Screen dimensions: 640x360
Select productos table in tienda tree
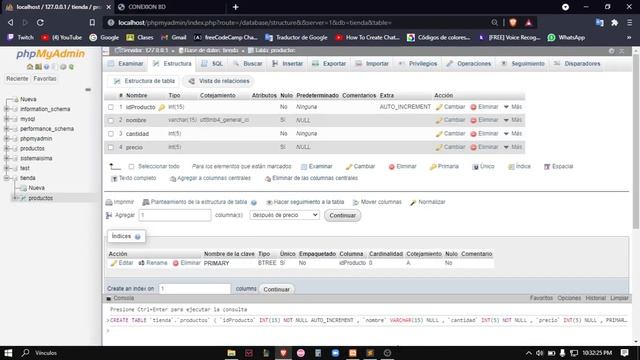(40, 198)
